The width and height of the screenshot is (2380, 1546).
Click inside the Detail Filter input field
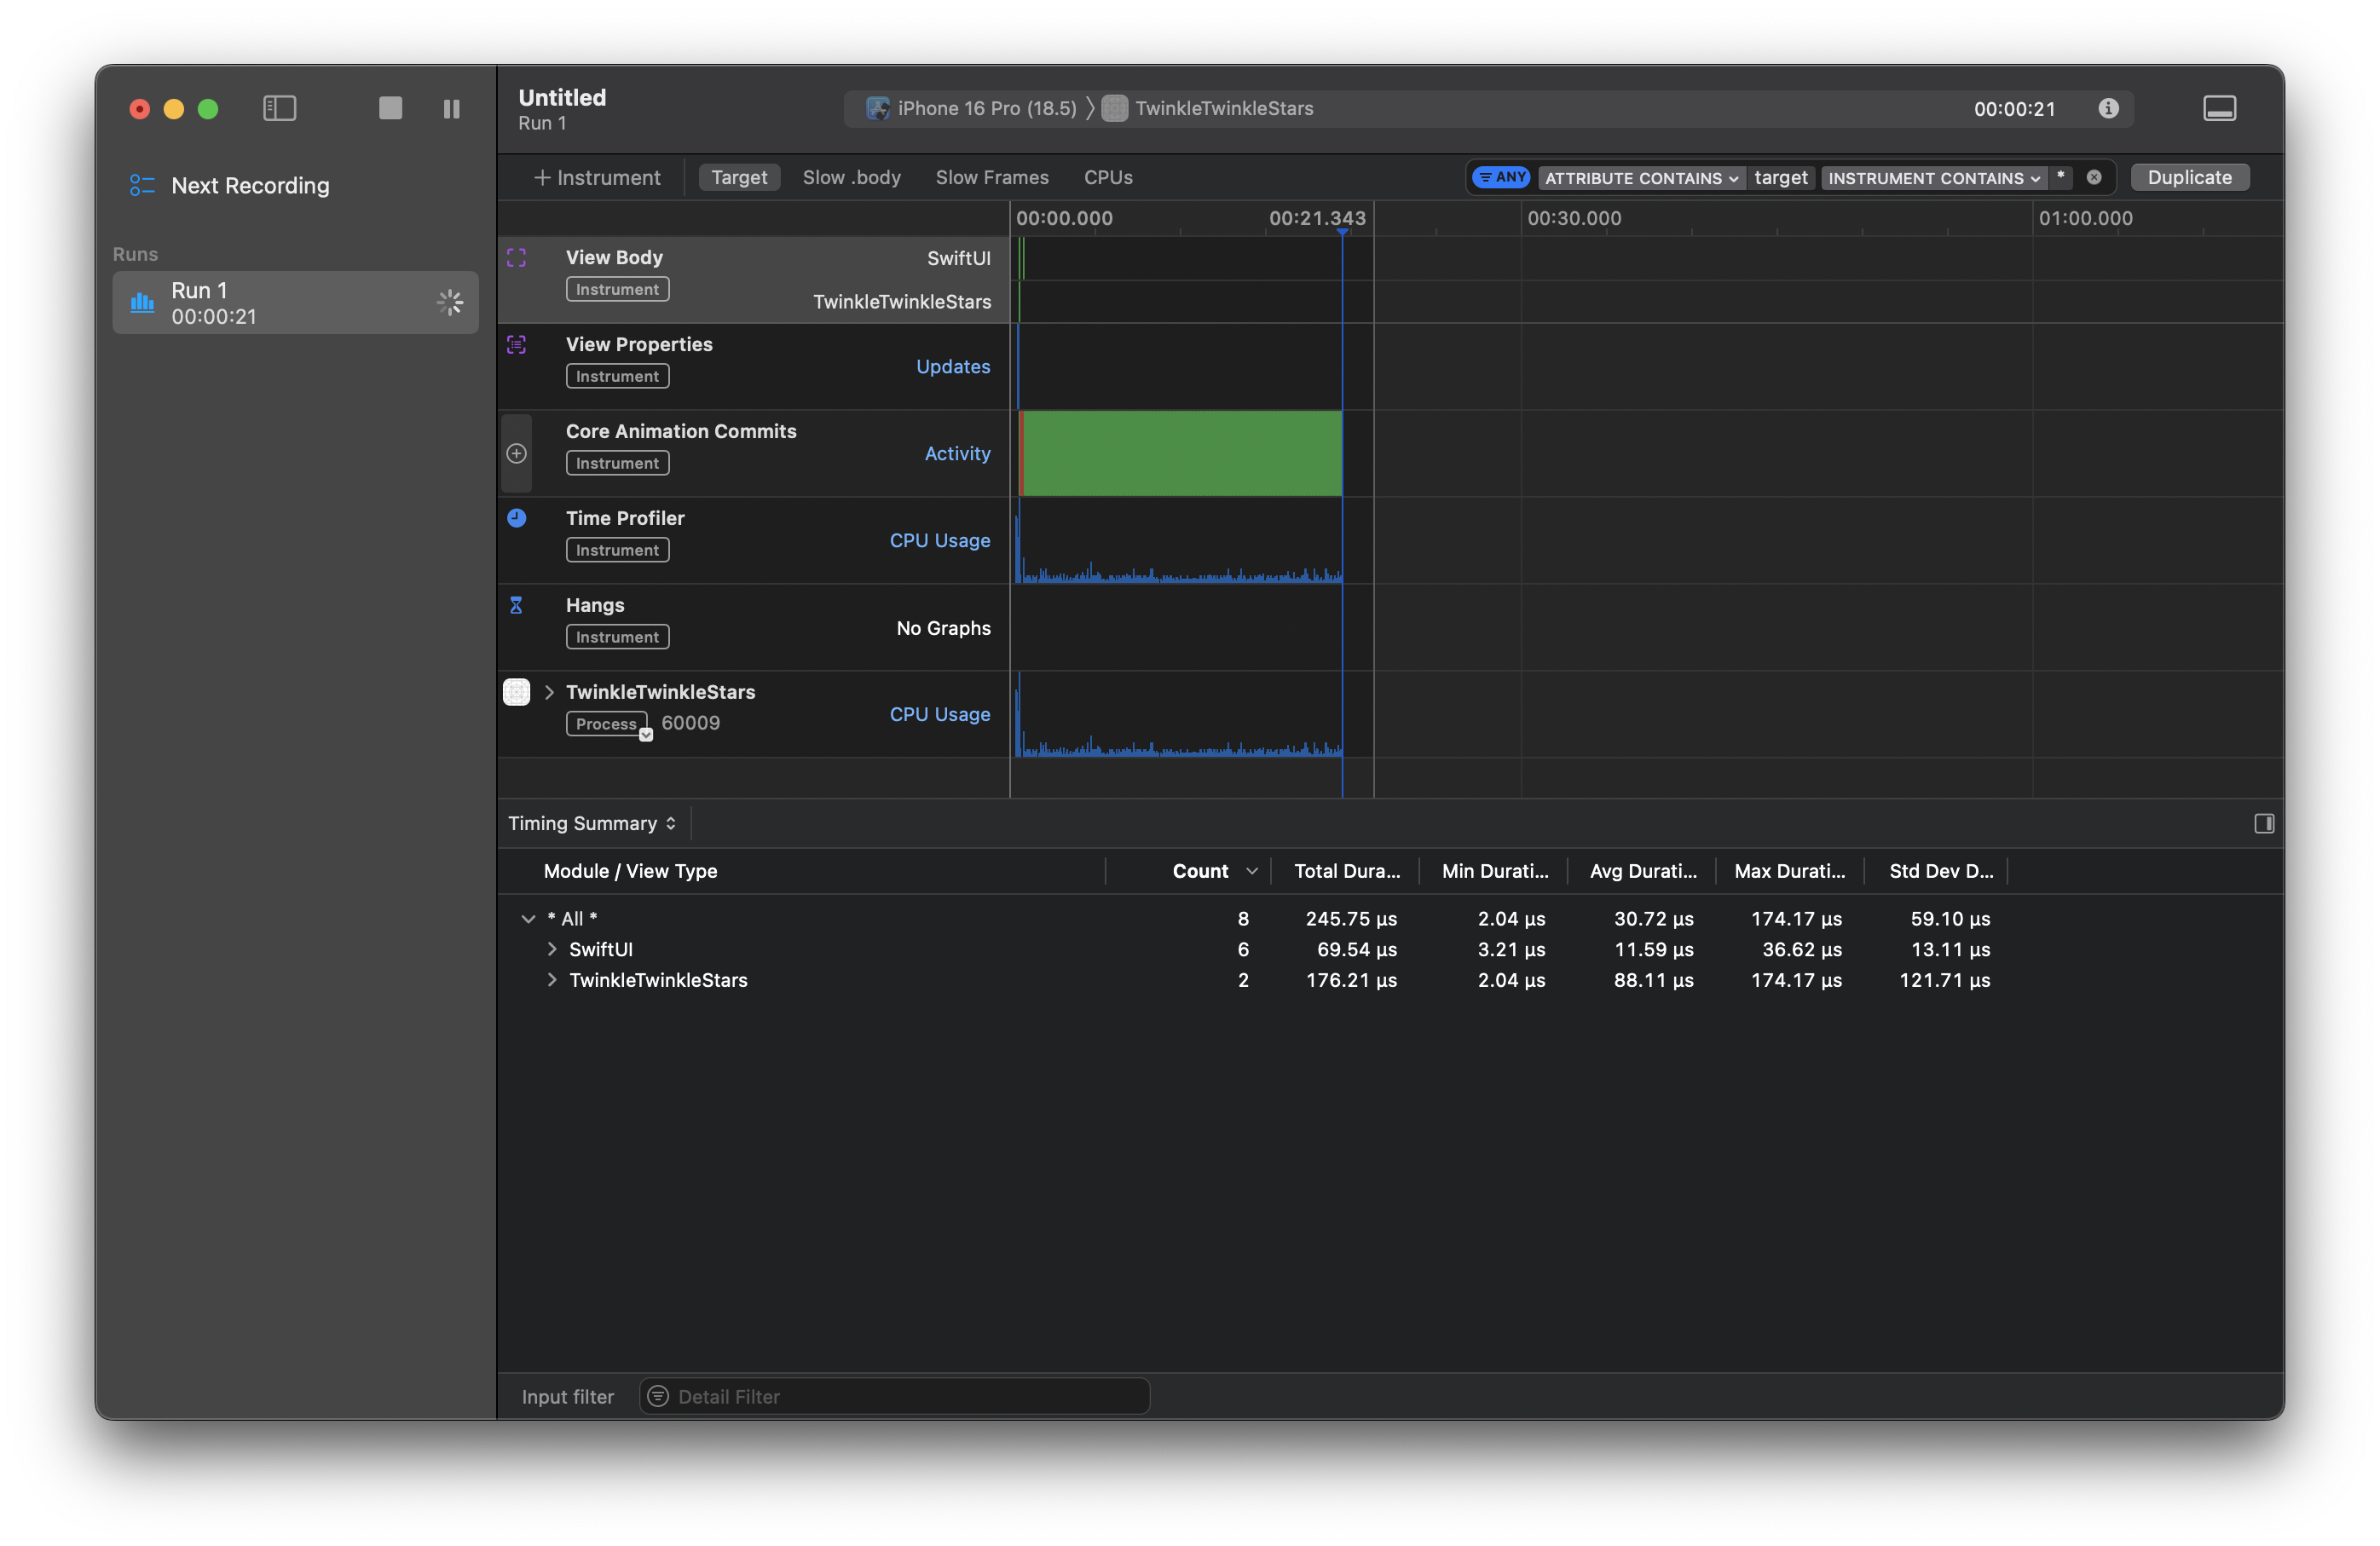tap(893, 1396)
